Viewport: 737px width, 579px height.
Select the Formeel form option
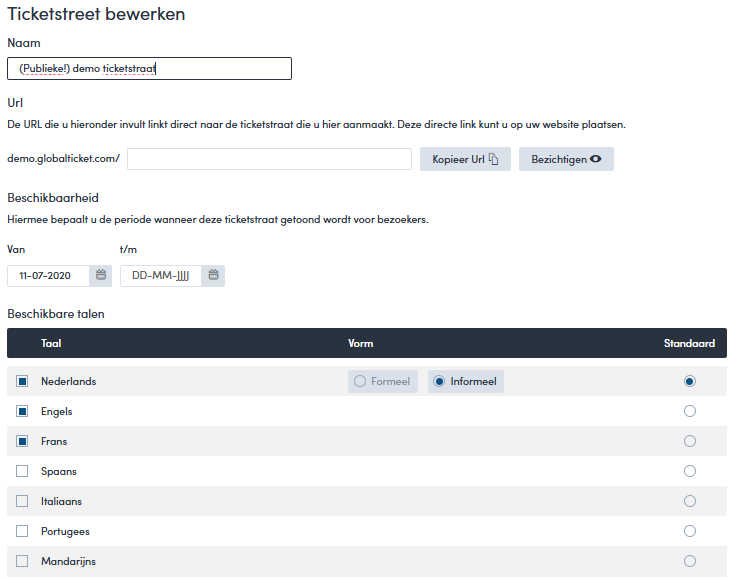tap(383, 381)
